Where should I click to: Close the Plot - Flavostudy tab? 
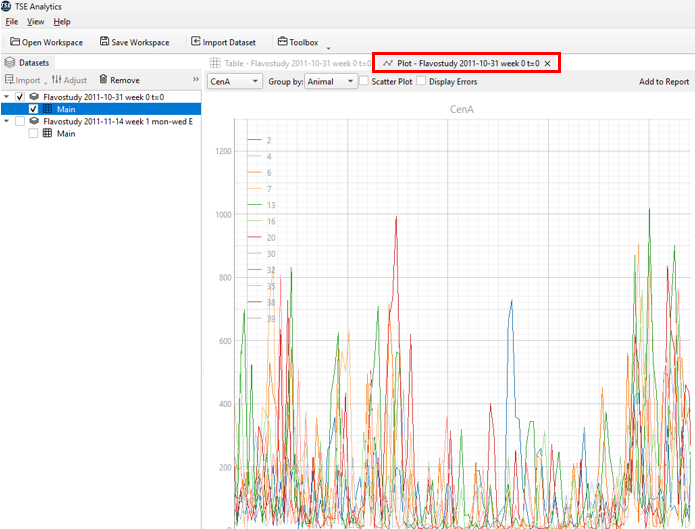tap(547, 63)
